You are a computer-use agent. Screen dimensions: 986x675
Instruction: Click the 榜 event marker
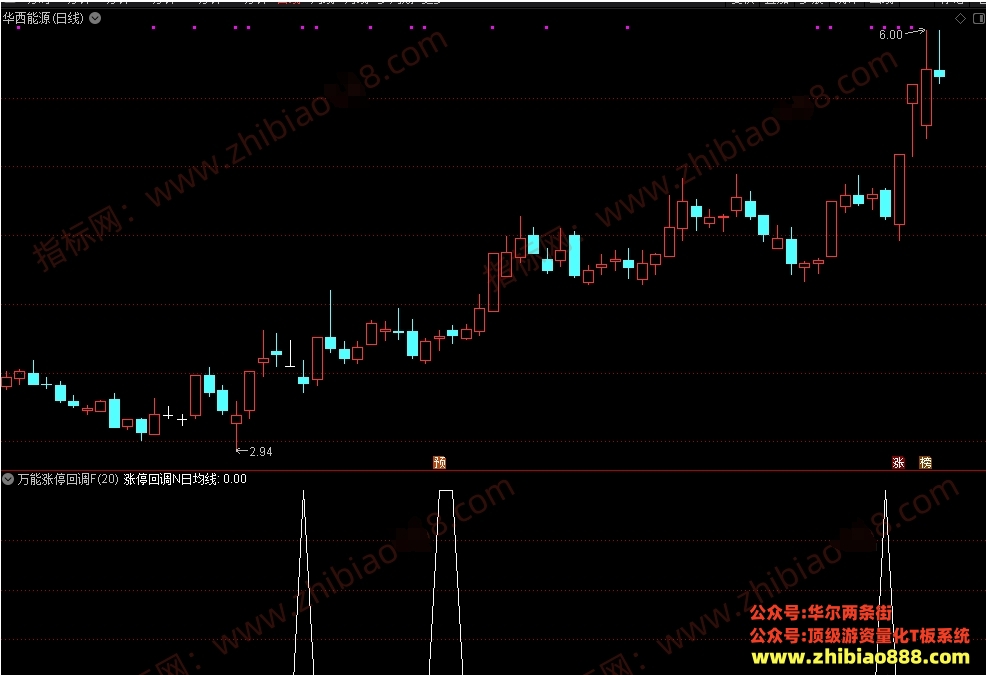pyautogui.click(x=926, y=463)
